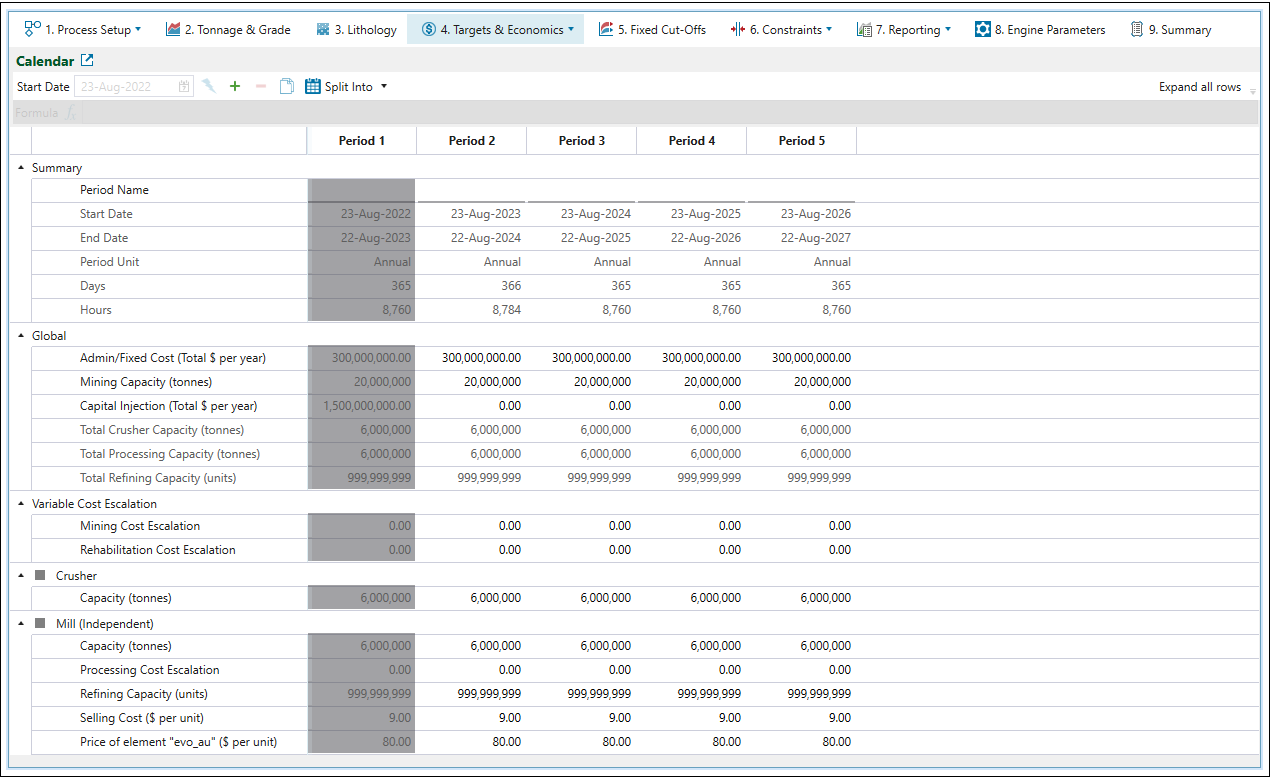Open the Split Into dropdown arrow
The image size is (1272, 780).
click(x=384, y=87)
